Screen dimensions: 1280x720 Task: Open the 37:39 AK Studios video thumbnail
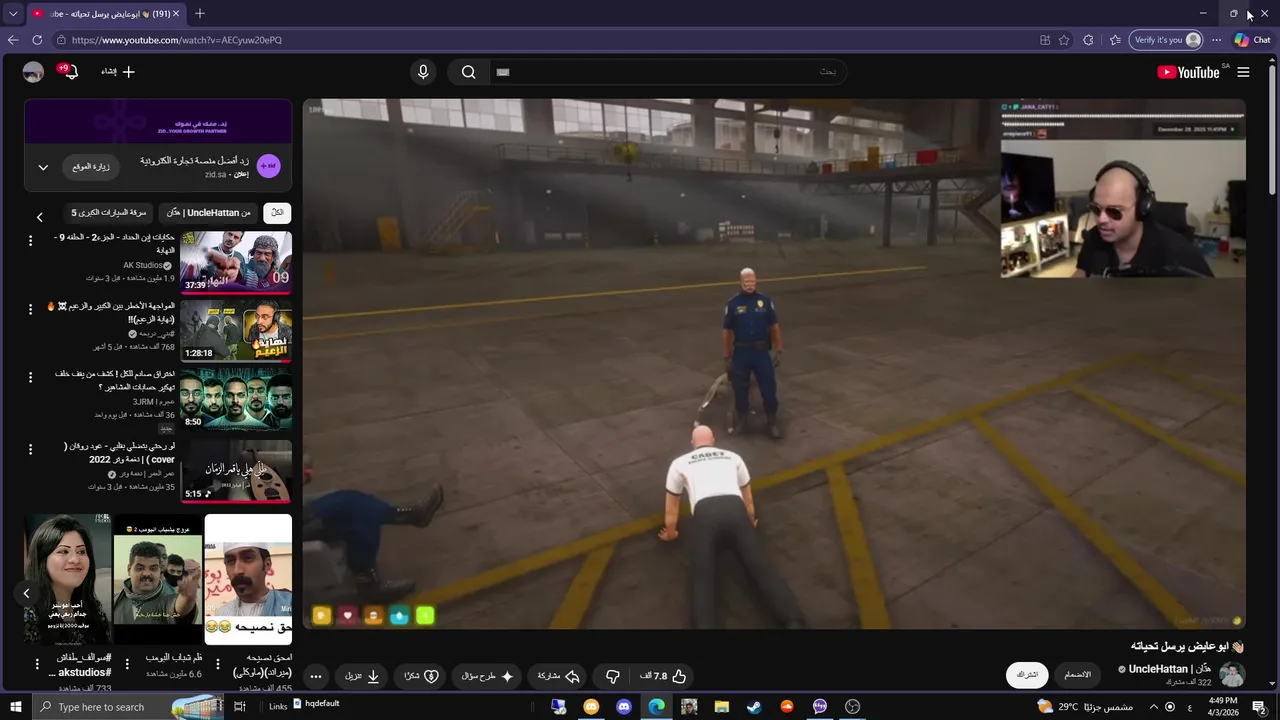236,262
